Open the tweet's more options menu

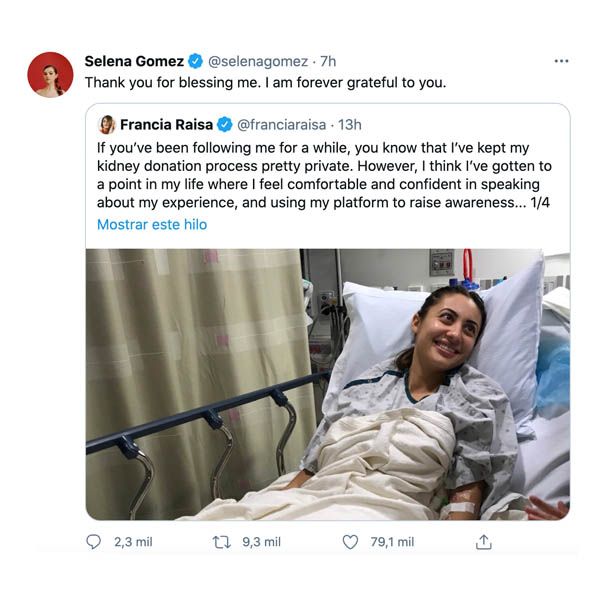coord(561,61)
